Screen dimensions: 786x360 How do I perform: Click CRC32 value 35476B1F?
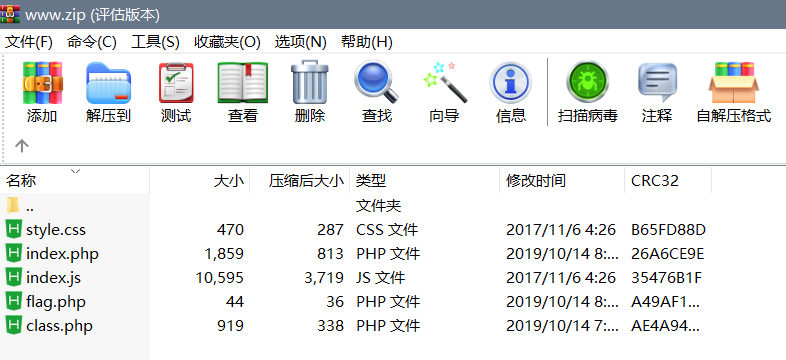pos(666,278)
